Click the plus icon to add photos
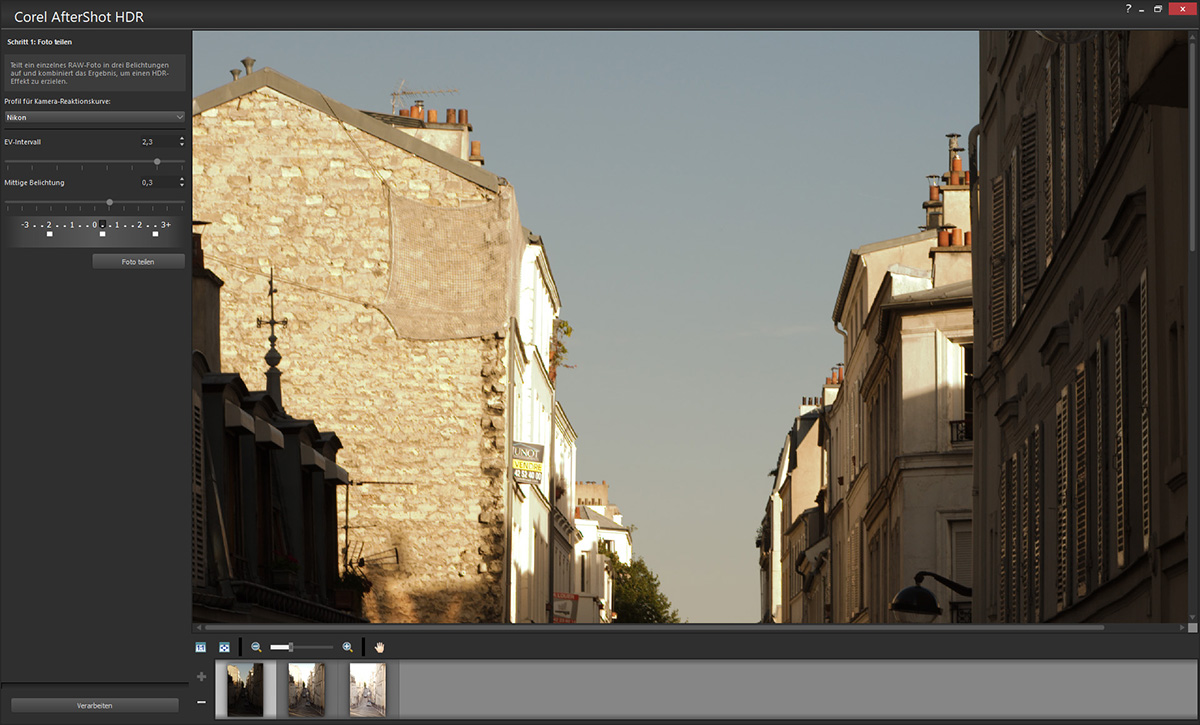Screen dimensions: 1200x725 coord(201,677)
